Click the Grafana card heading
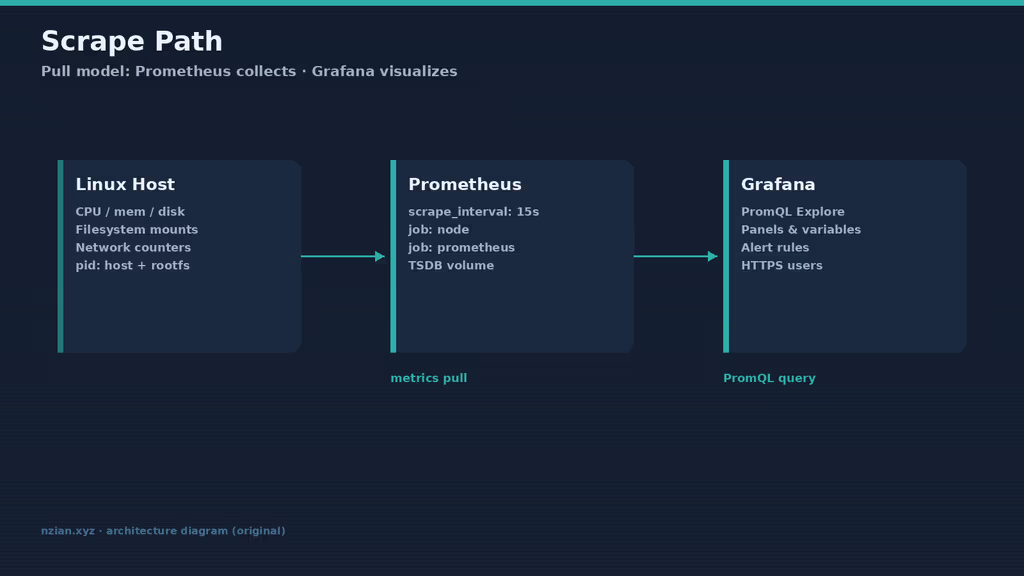This screenshot has width=1024, height=576. [x=778, y=184]
